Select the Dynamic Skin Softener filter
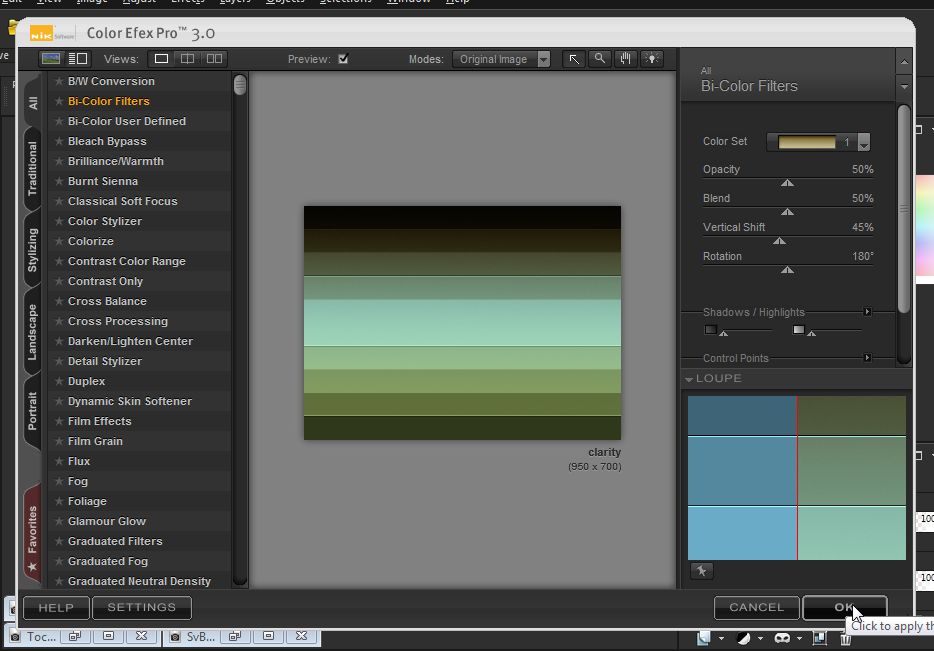This screenshot has height=651, width=934. pyautogui.click(x=130, y=401)
